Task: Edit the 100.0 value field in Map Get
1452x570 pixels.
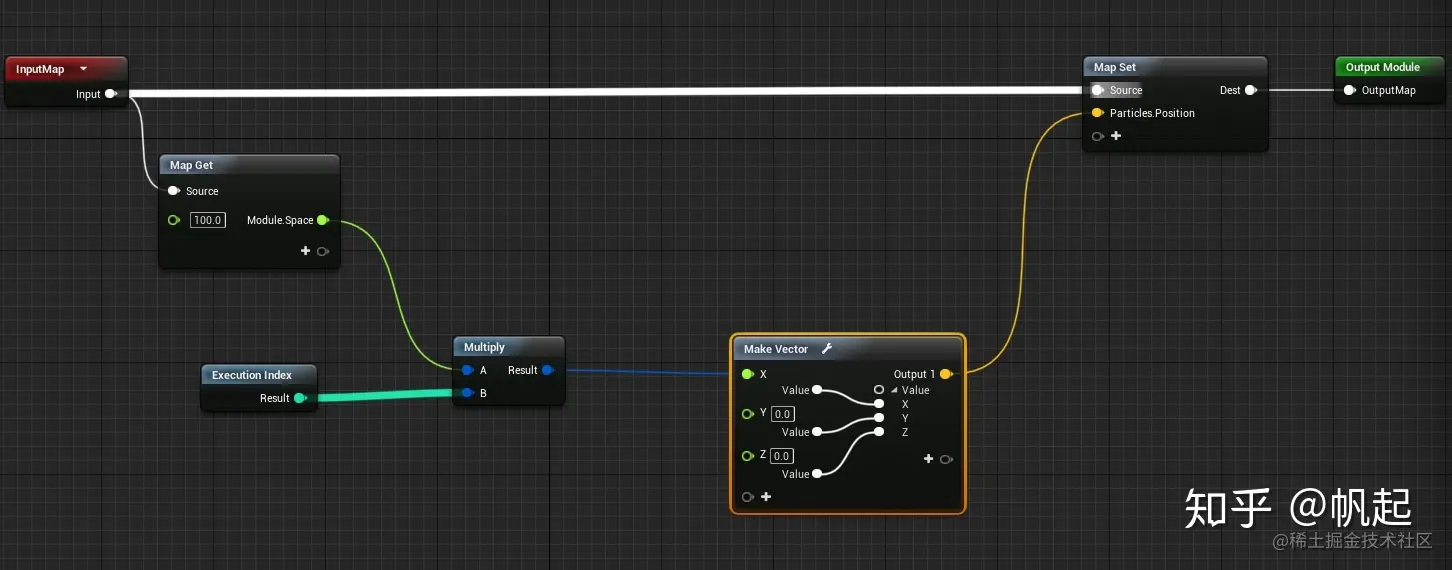Action: coord(208,220)
